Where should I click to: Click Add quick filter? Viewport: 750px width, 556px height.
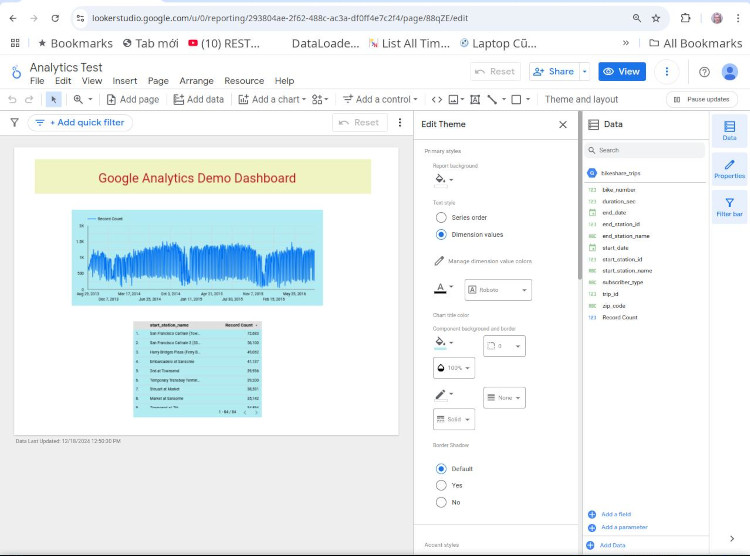coord(80,123)
